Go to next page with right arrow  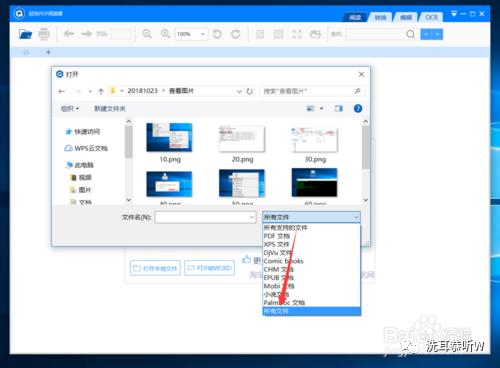(86, 34)
